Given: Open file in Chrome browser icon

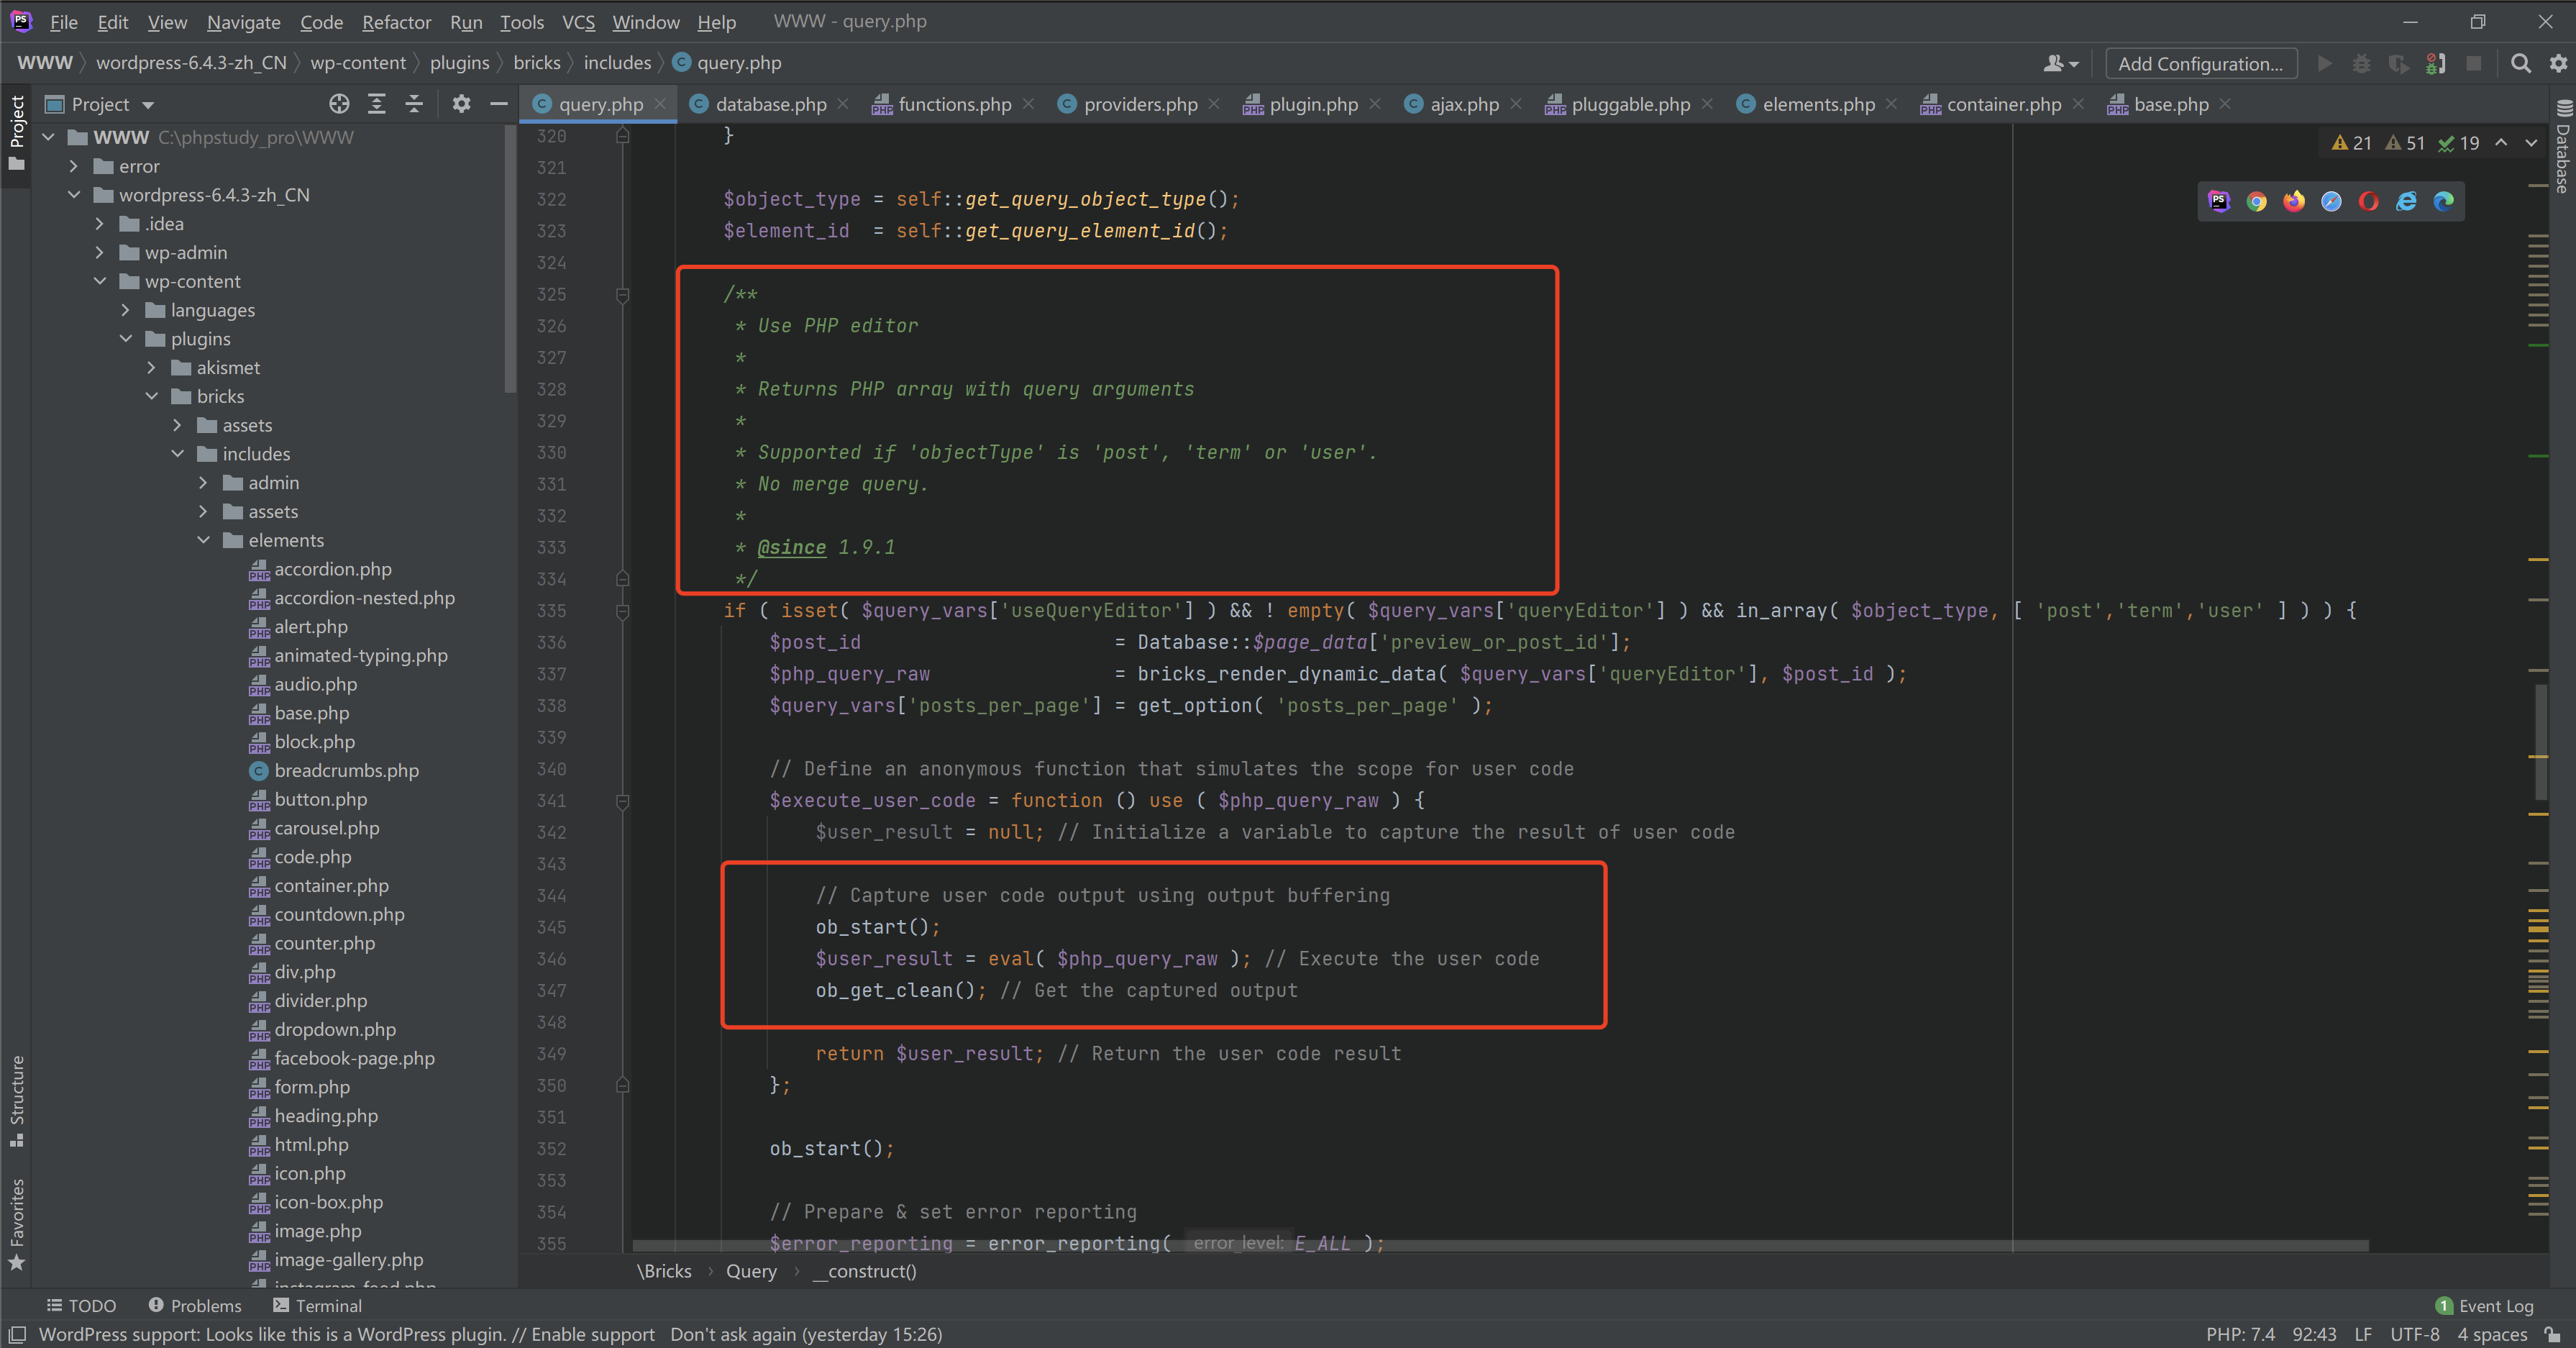Looking at the screenshot, I should point(2256,201).
